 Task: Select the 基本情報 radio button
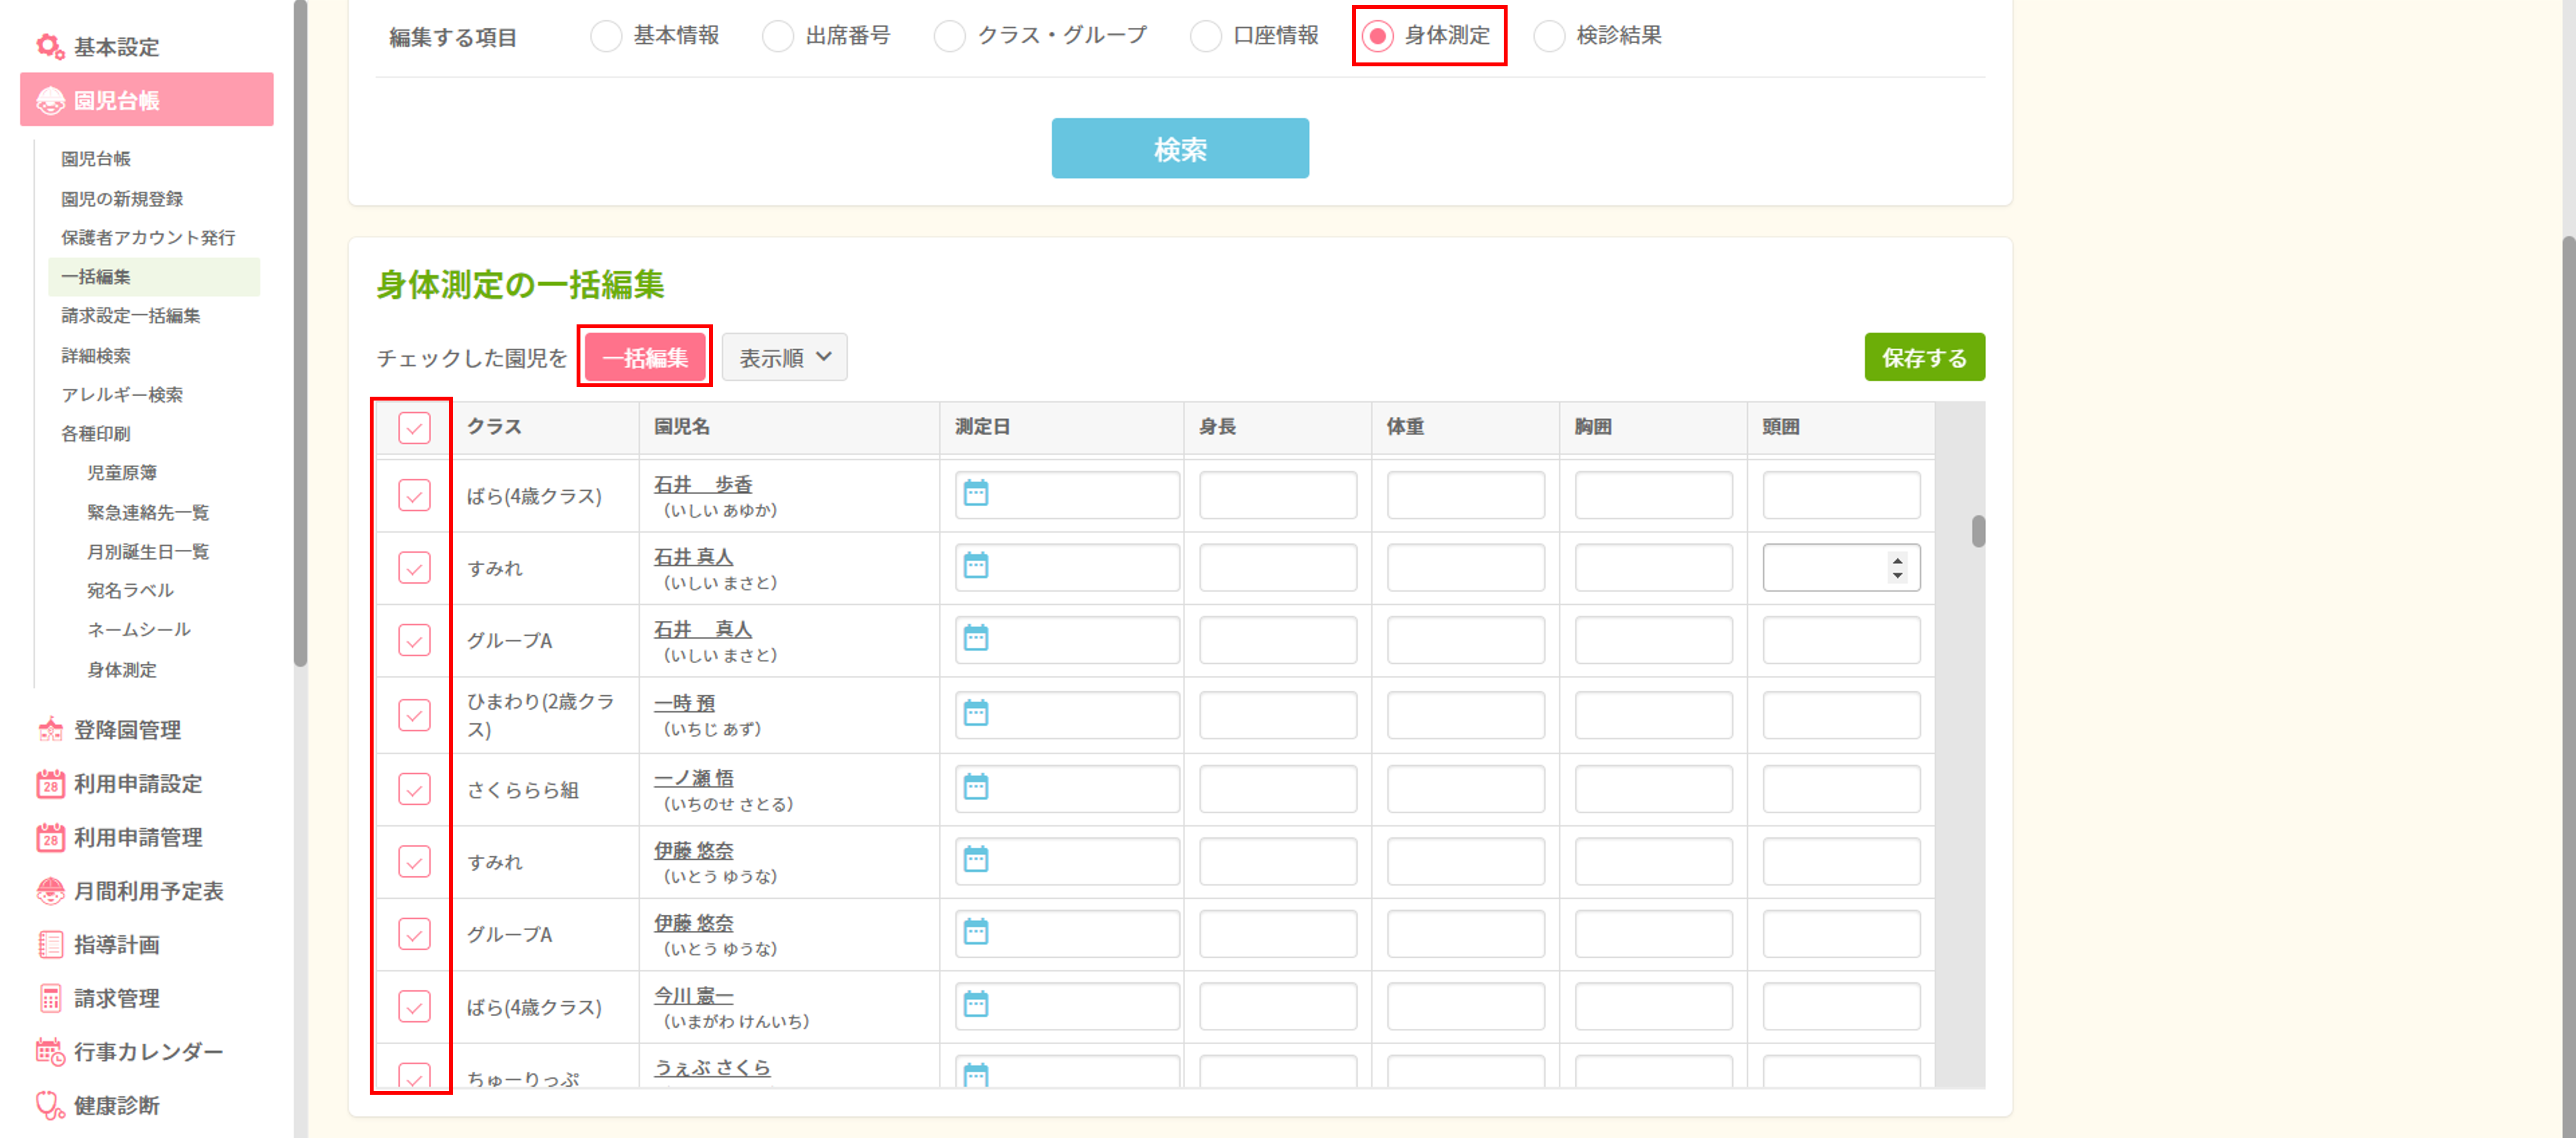tap(606, 36)
